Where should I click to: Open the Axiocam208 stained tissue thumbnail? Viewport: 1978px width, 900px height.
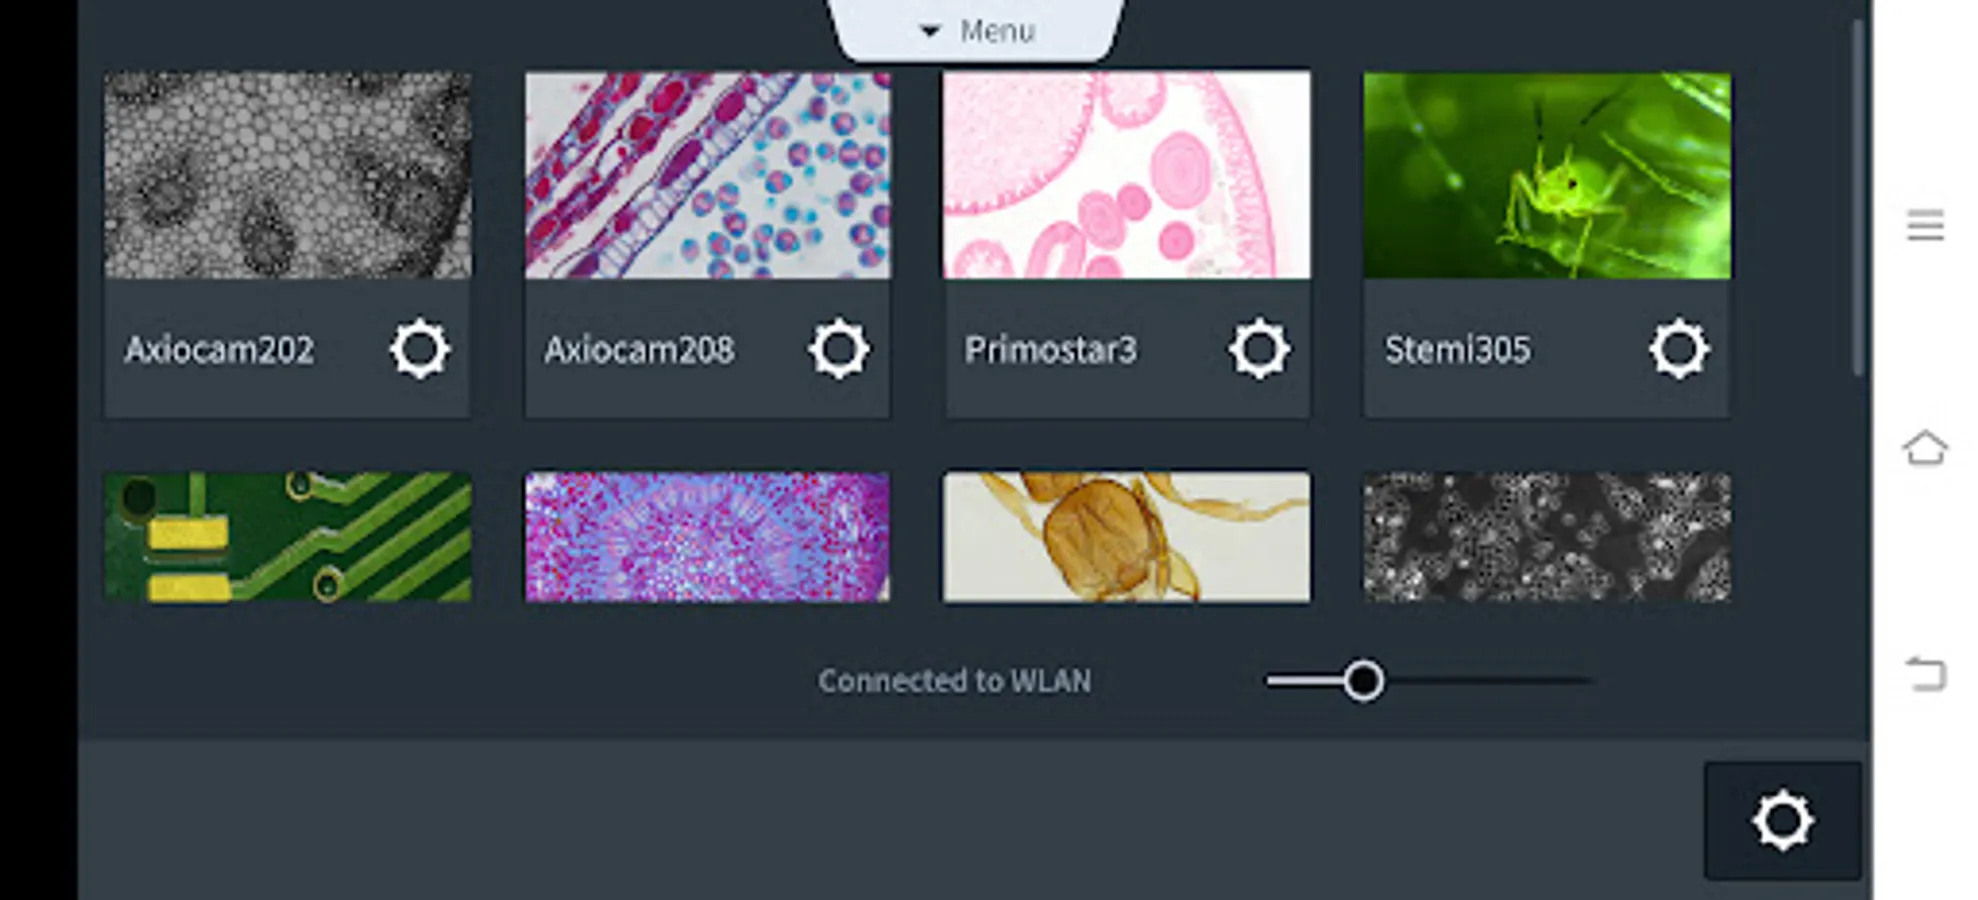coord(708,175)
